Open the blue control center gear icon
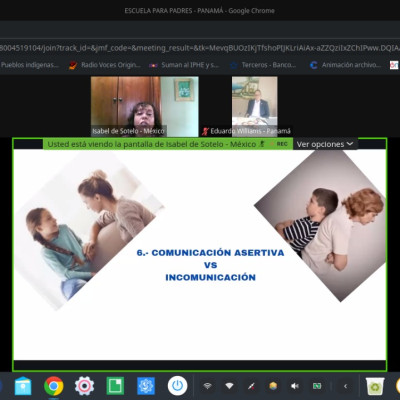This screenshot has width=400, height=400. [x=146, y=386]
